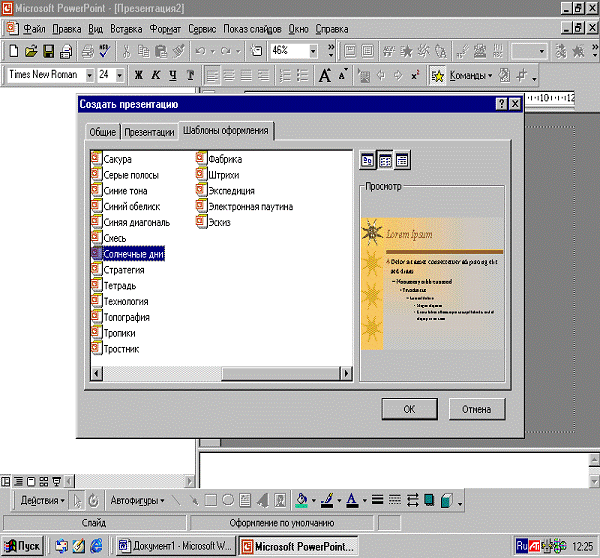Image resolution: width=600 pixels, height=558 pixels.
Task: Click the Save diskette icon
Action: pyautogui.click(x=47, y=50)
